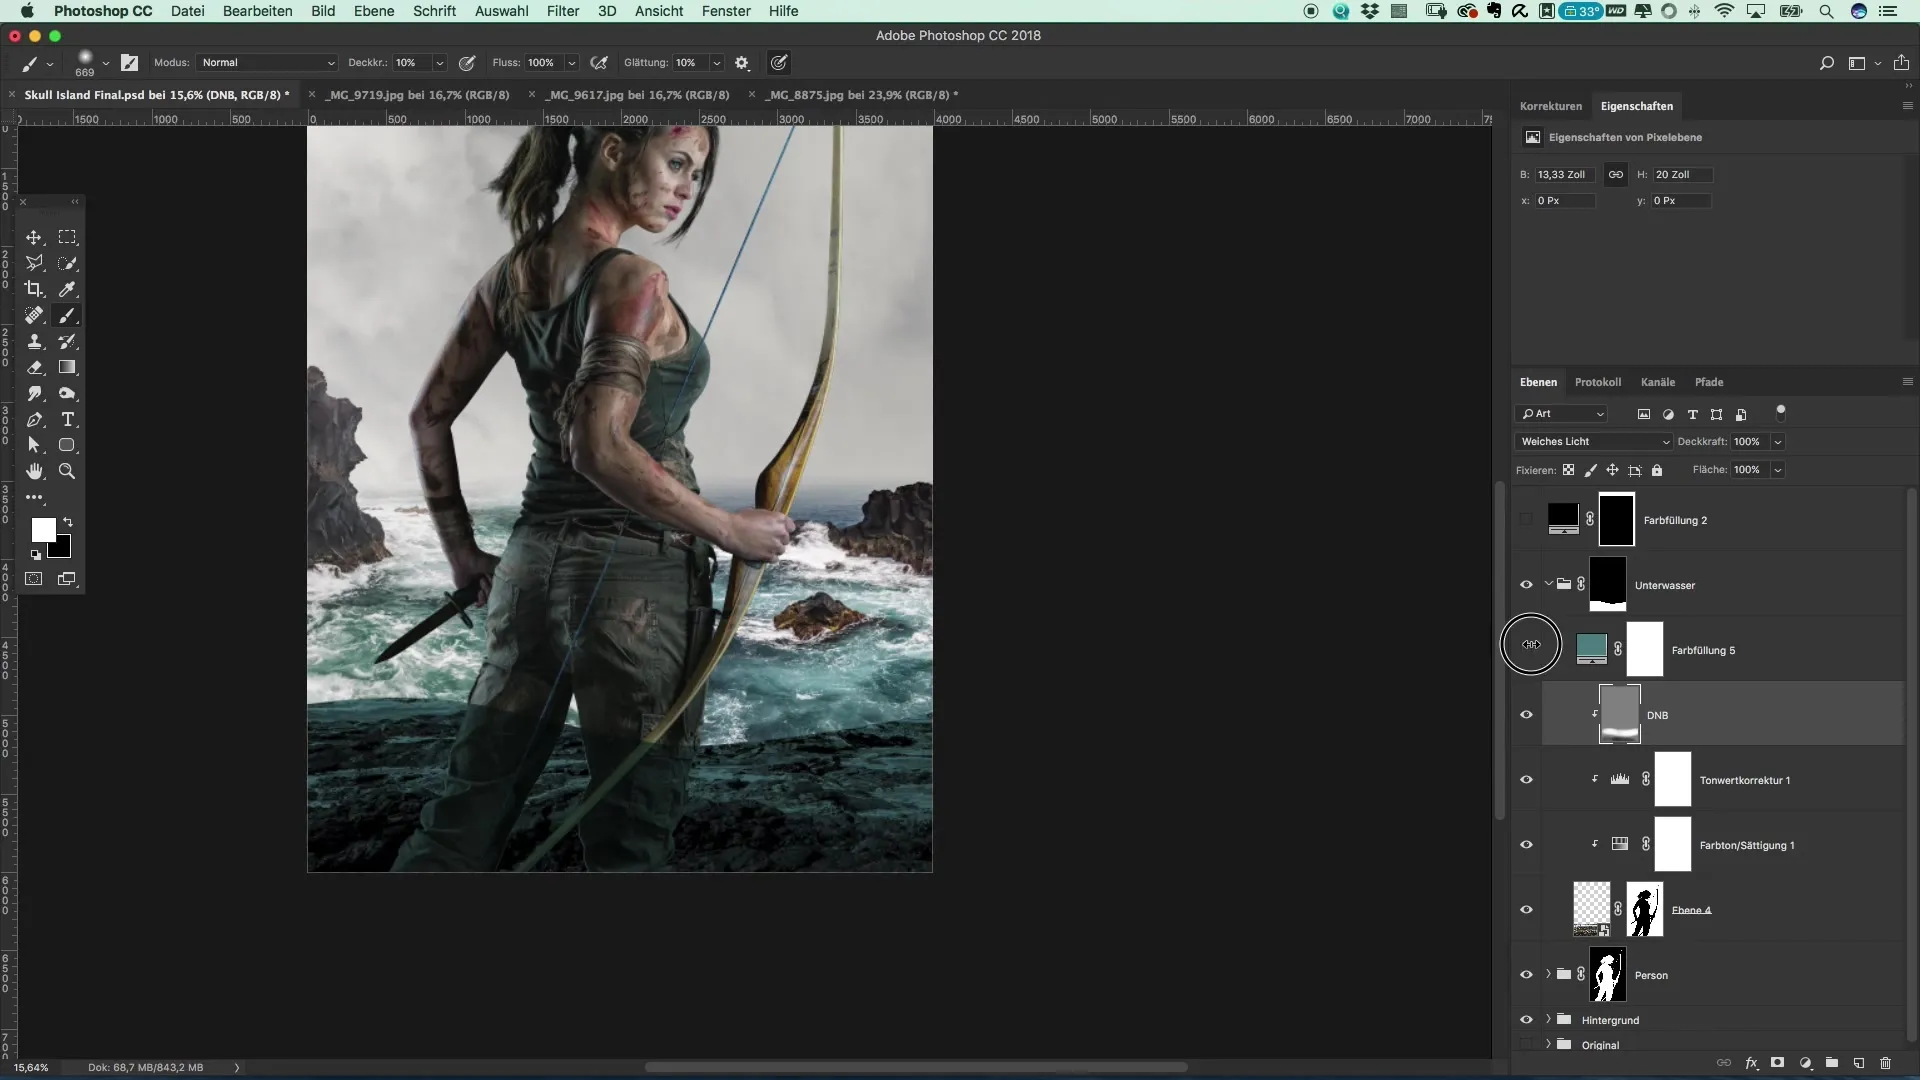Open smoothing options gear

(x=742, y=62)
